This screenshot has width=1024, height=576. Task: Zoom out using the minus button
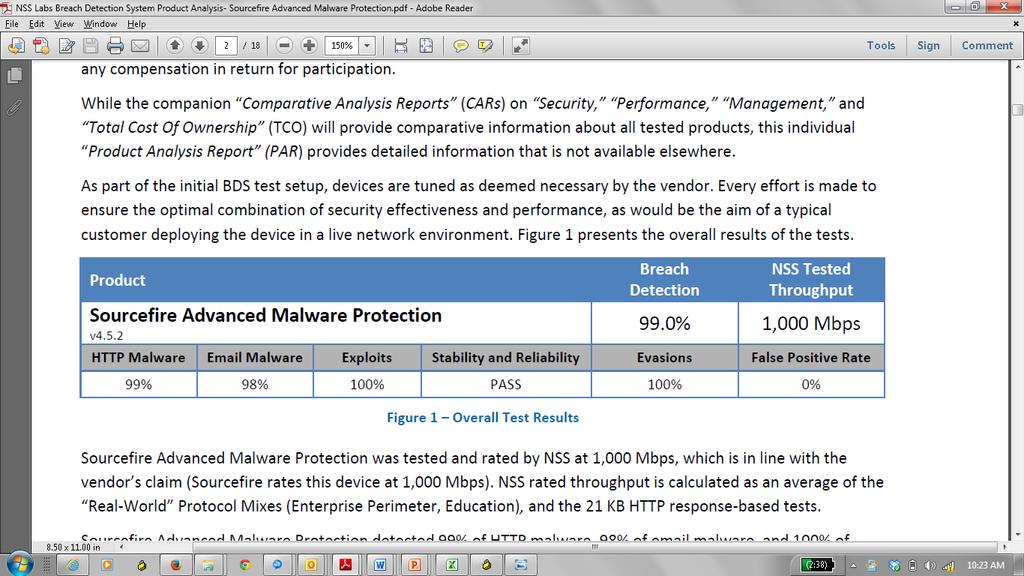(284, 45)
